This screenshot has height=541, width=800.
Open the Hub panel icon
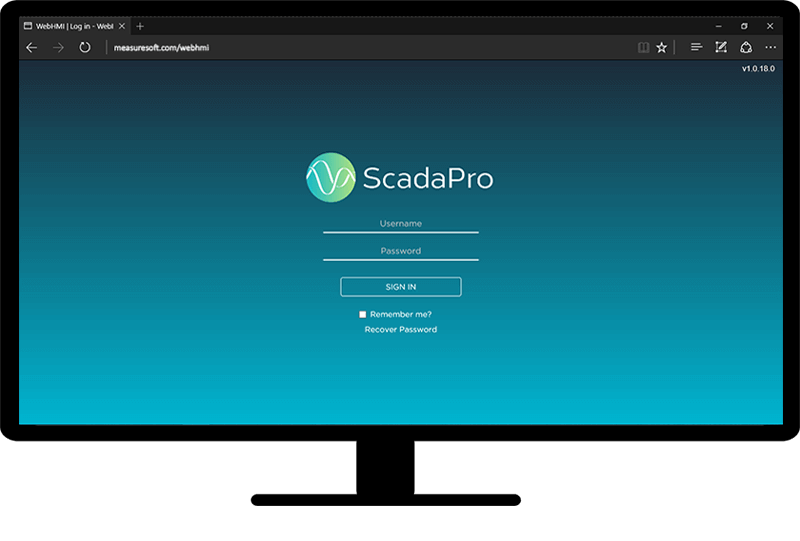tap(696, 47)
